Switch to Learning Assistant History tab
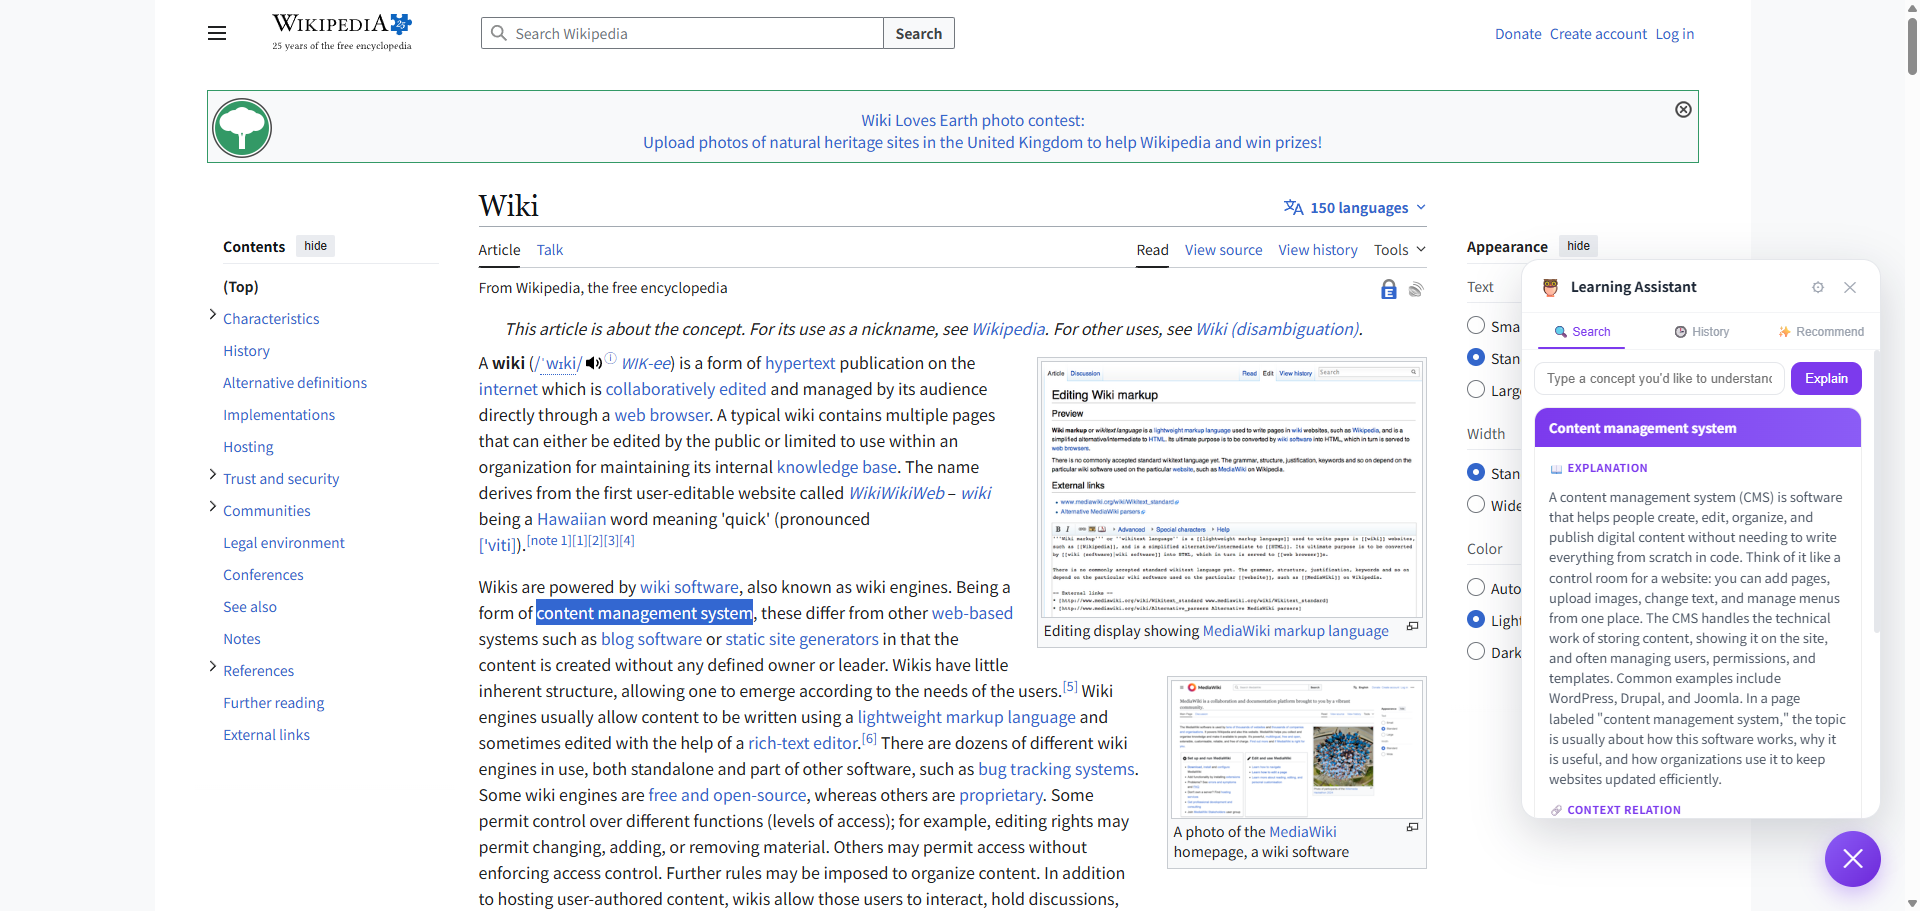Screen dimensions: 1920x911 click(x=1702, y=332)
